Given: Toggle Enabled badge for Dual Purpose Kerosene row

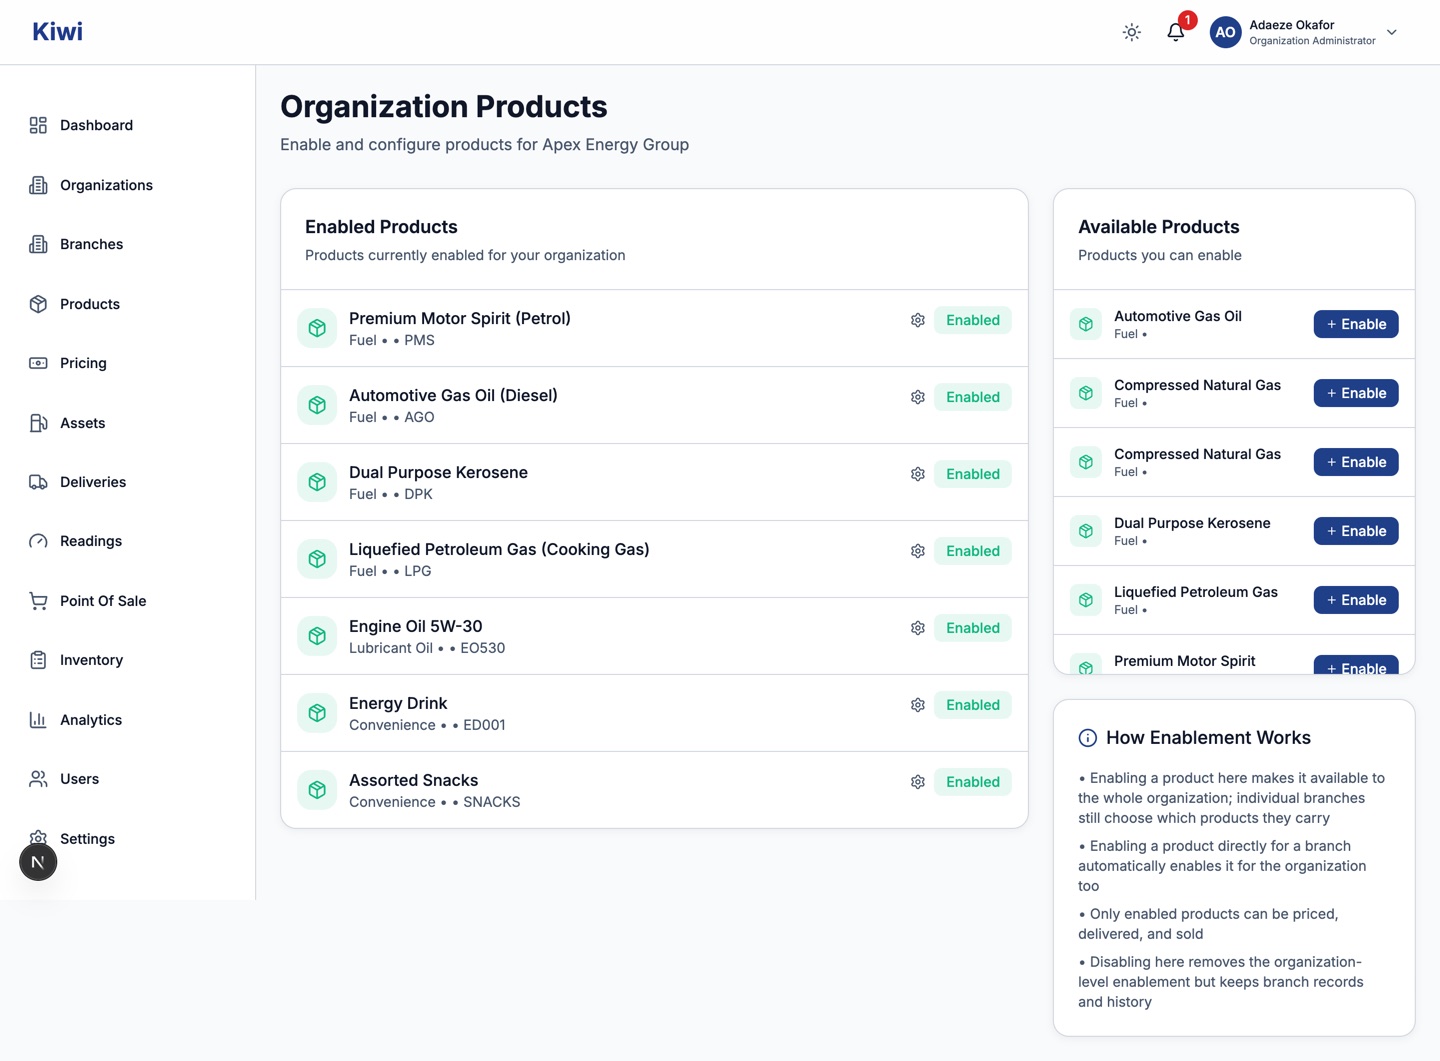Looking at the screenshot, I should coord(972,474).
